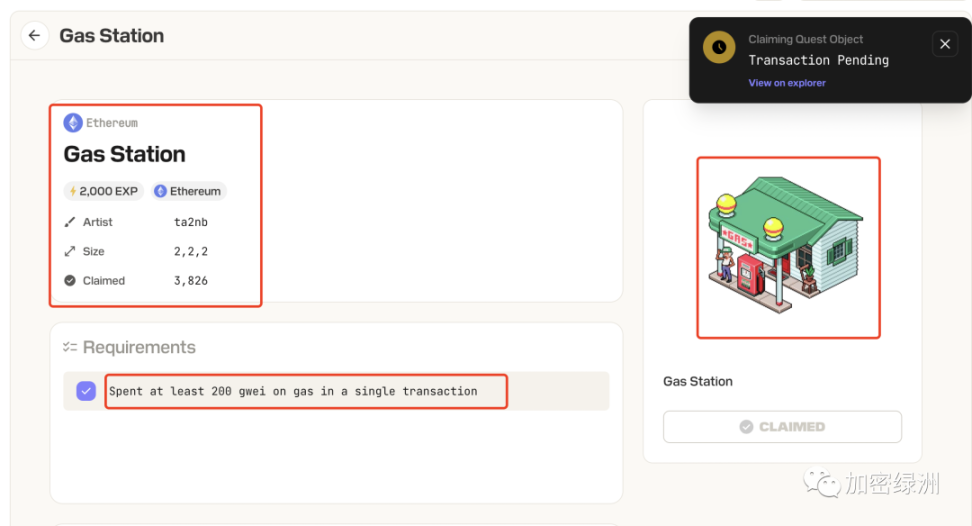Click the Gas Station label below the image
The height and width of the screenshot is (526, 972).
pos(698,381)
